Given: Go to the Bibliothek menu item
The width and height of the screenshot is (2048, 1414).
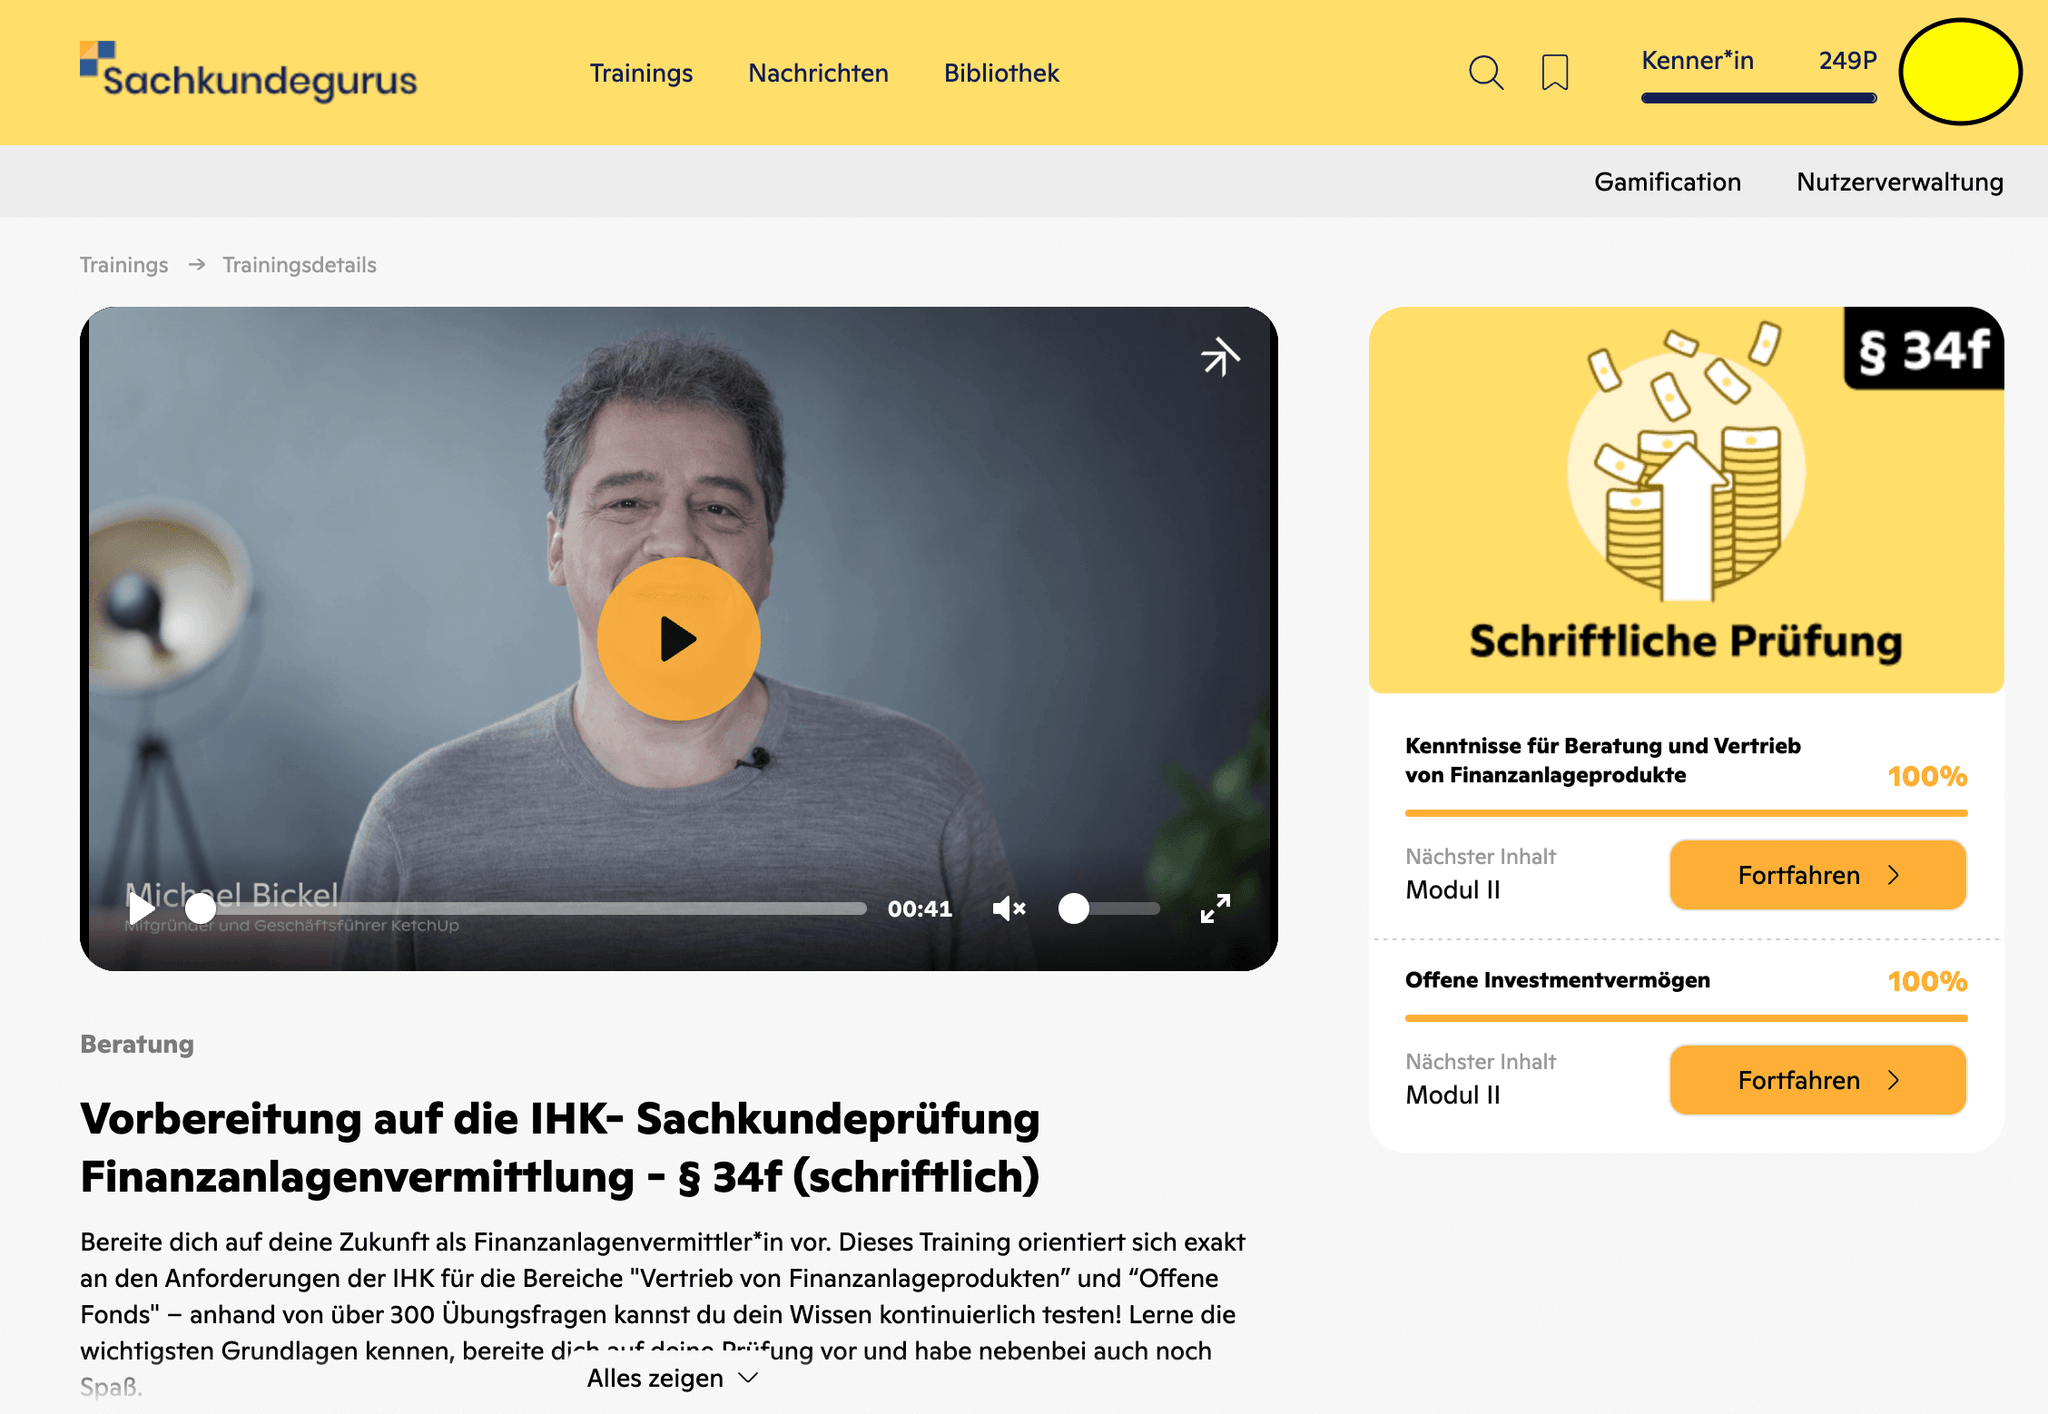Looking at the screenshot, I should (1001, 73).
